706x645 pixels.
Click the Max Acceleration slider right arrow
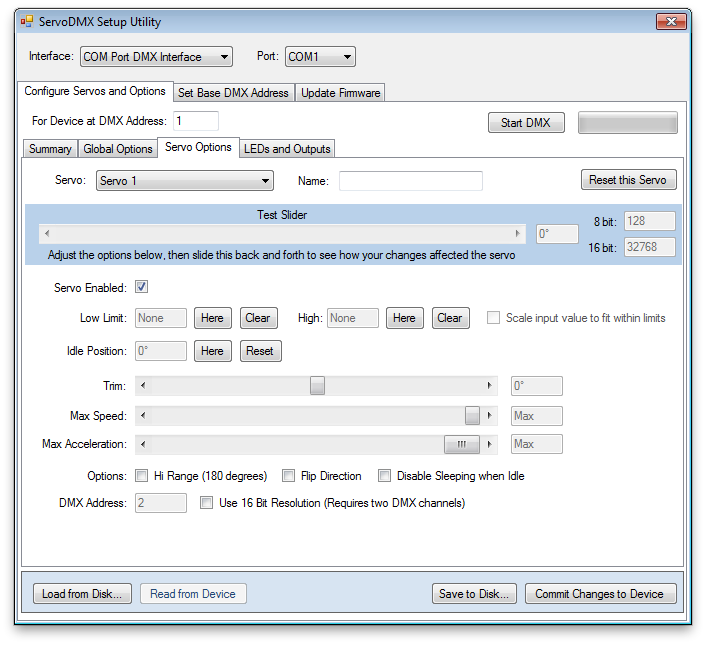click(490, 444)
